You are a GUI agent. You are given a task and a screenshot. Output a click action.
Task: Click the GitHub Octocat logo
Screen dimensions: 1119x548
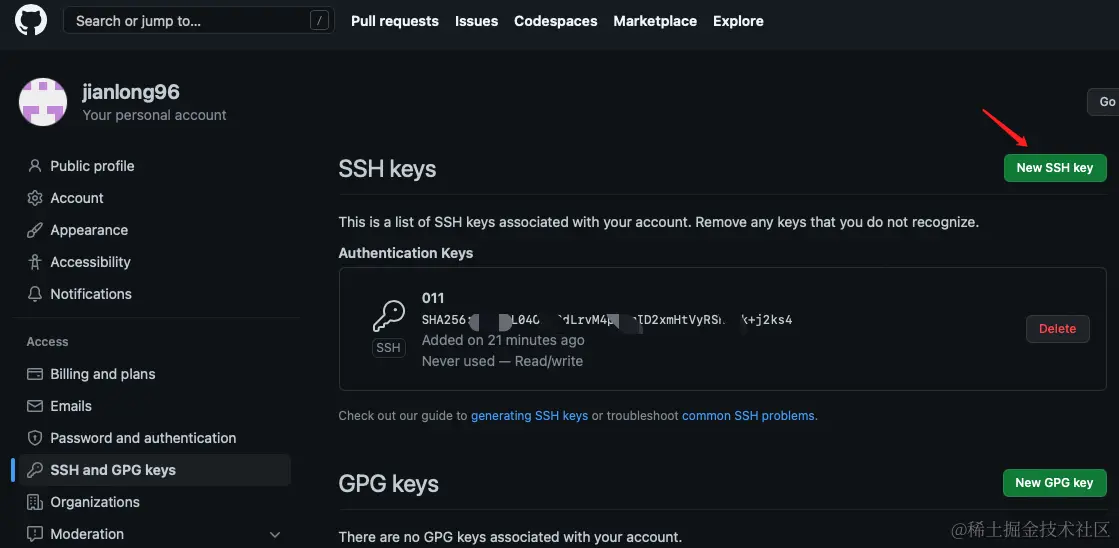tap(31, 20)
